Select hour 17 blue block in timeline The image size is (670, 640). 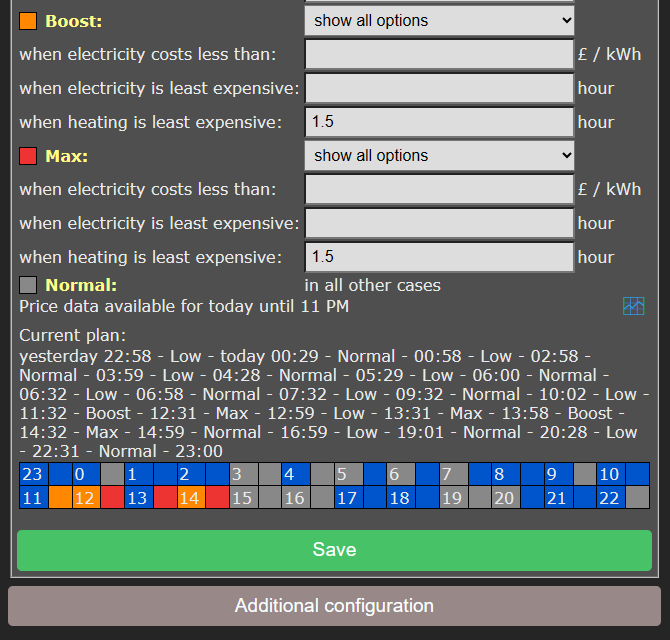pyautogui.click(x=347, y=497)
